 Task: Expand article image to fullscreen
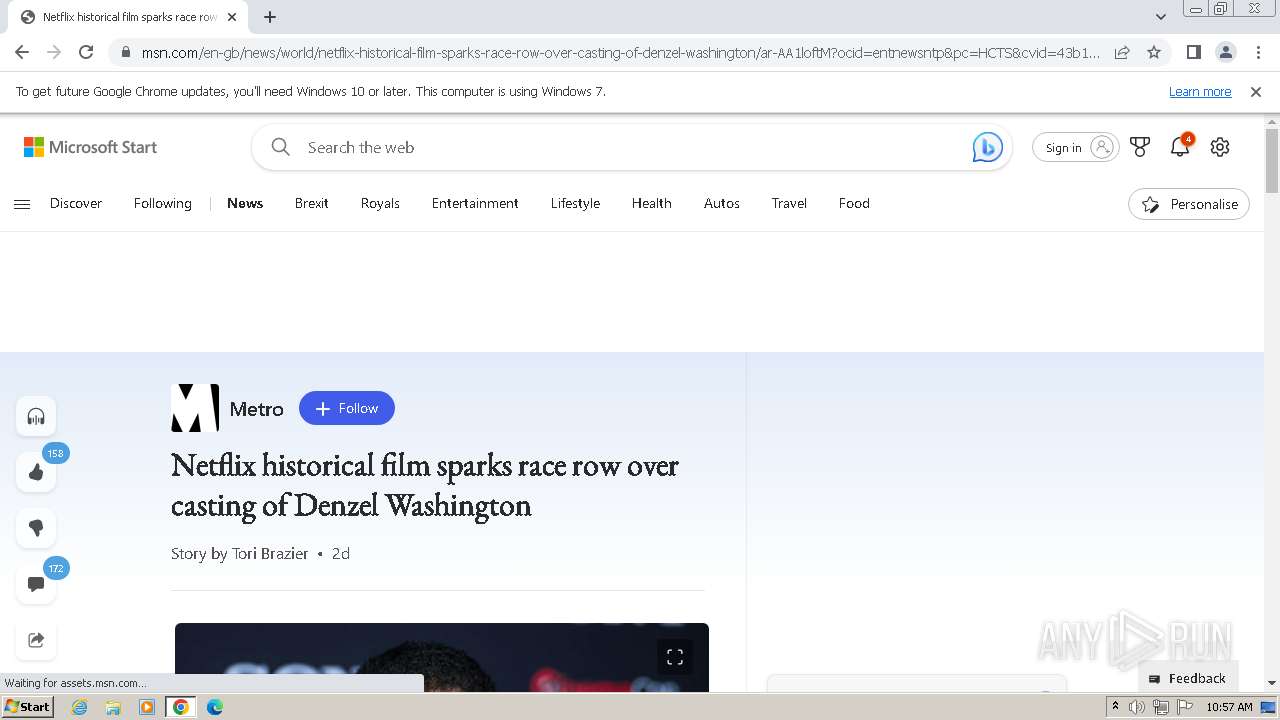pyautogui.click(x=675, y=657)
